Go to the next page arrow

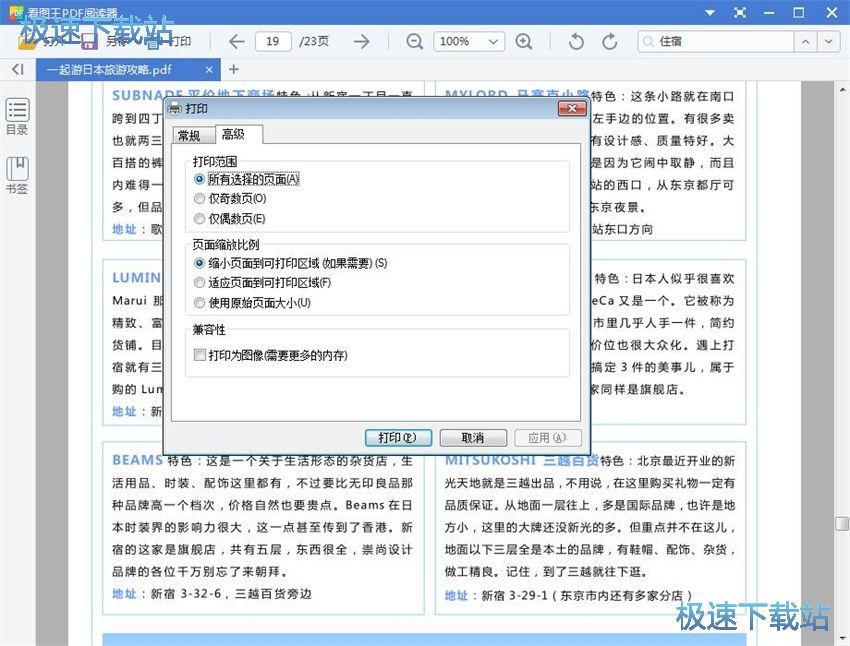[361, 41]
